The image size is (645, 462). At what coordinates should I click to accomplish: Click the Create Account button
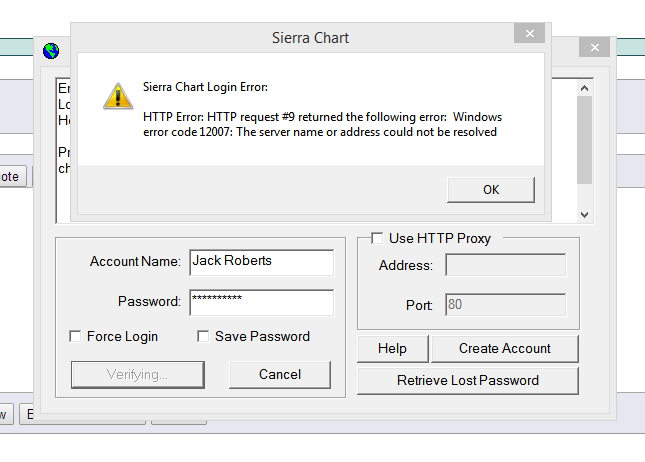[504, 348]
